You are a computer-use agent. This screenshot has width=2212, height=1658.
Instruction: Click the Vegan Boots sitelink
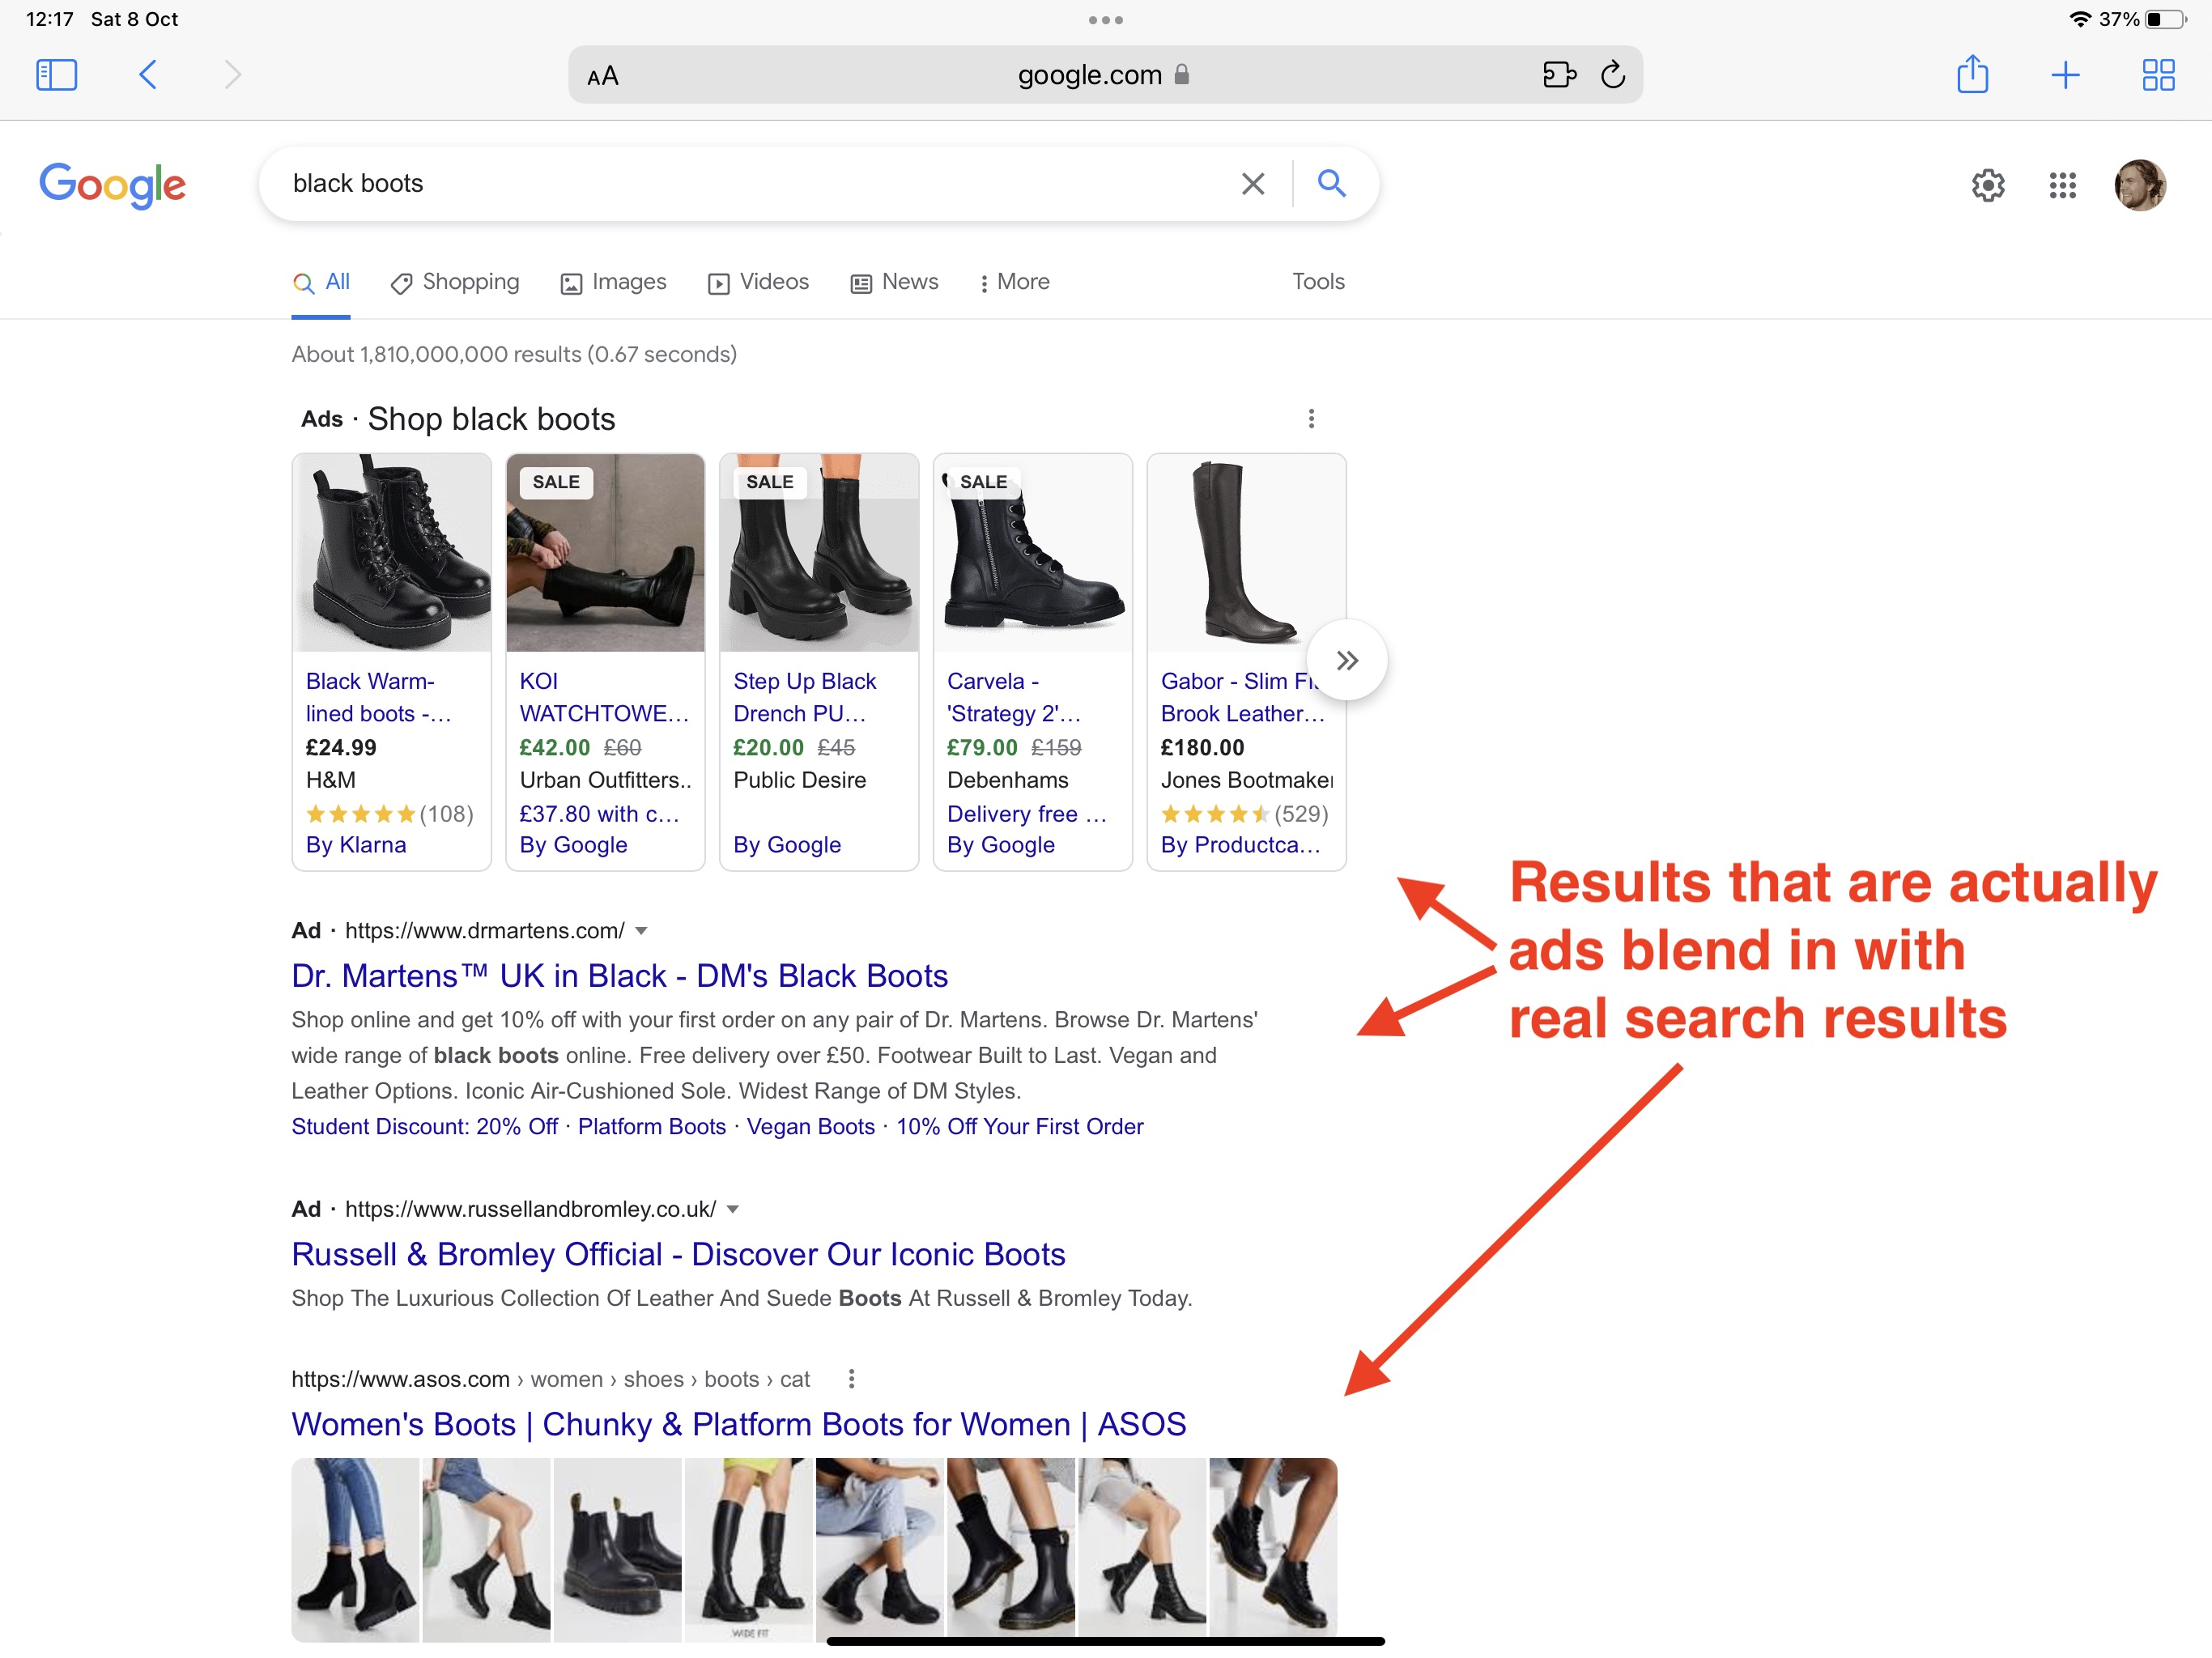811,1127
